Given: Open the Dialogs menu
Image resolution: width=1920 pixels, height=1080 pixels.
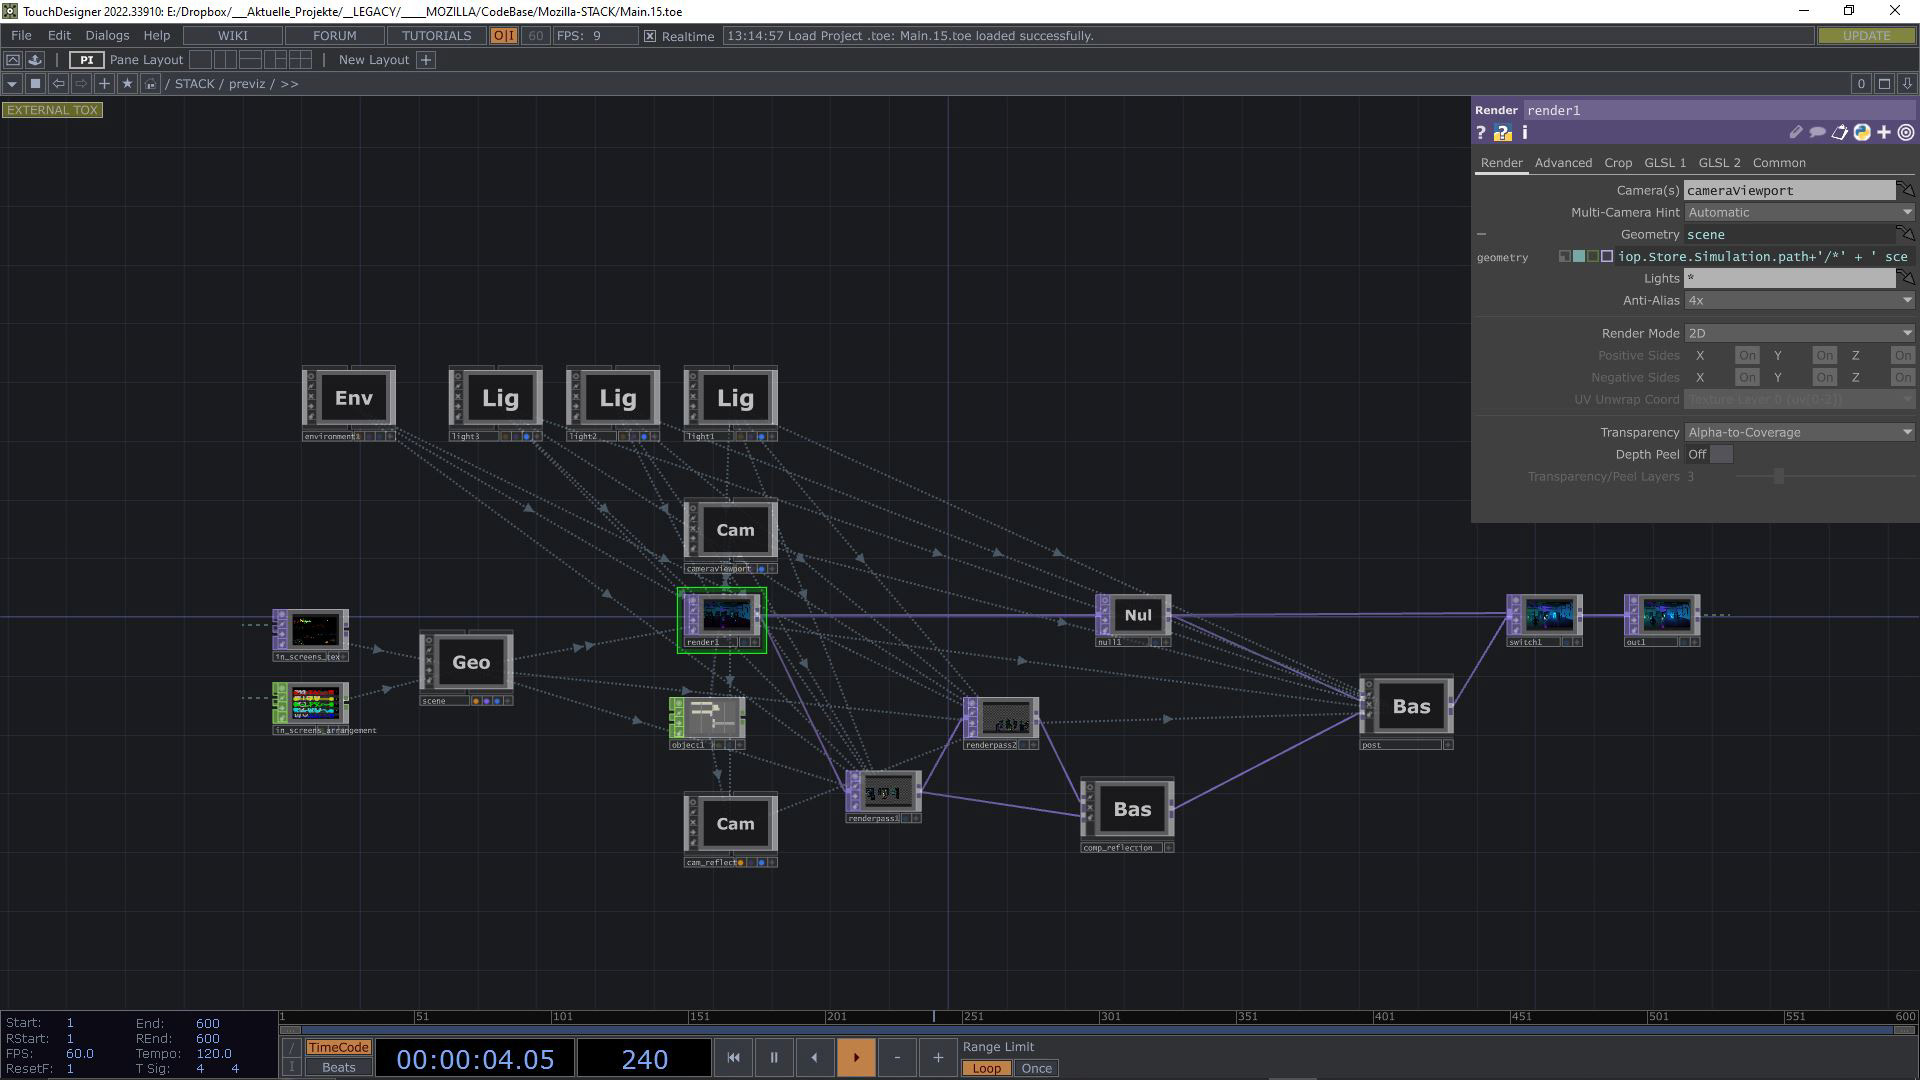Looking at the screenshot, I should 107,36.
